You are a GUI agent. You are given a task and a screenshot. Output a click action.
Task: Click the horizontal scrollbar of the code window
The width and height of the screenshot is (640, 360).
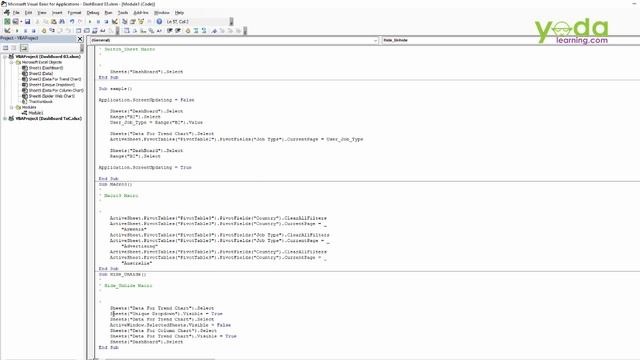coord(159,359)
